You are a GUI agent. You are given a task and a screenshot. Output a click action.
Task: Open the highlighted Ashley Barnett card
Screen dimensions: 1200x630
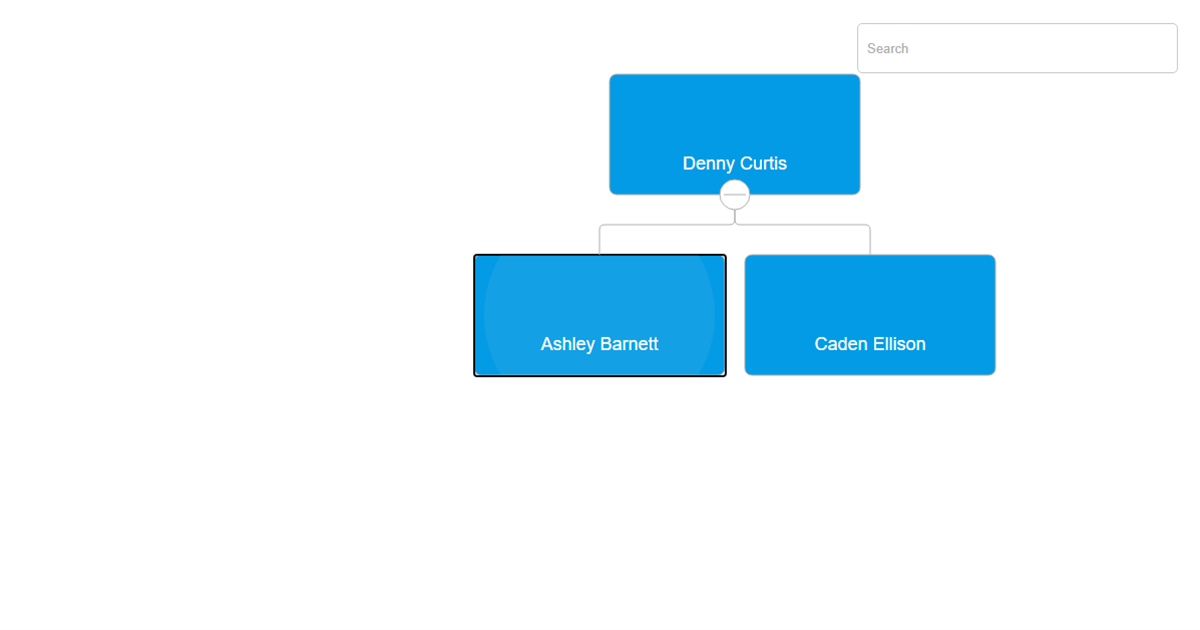[x=600, y=300]
